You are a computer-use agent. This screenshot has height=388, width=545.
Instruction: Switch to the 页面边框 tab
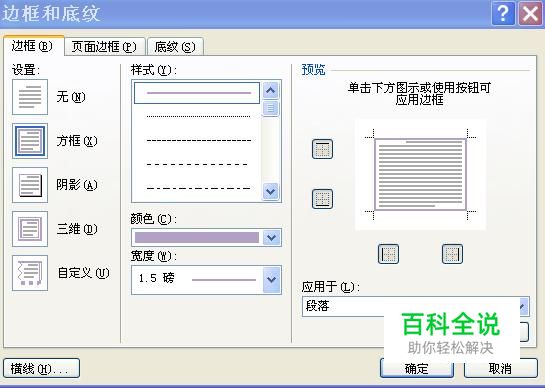(x=104, y=47)
